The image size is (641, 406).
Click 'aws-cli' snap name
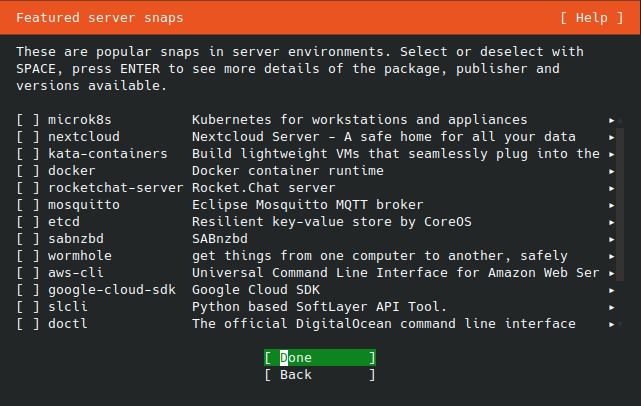76,273
